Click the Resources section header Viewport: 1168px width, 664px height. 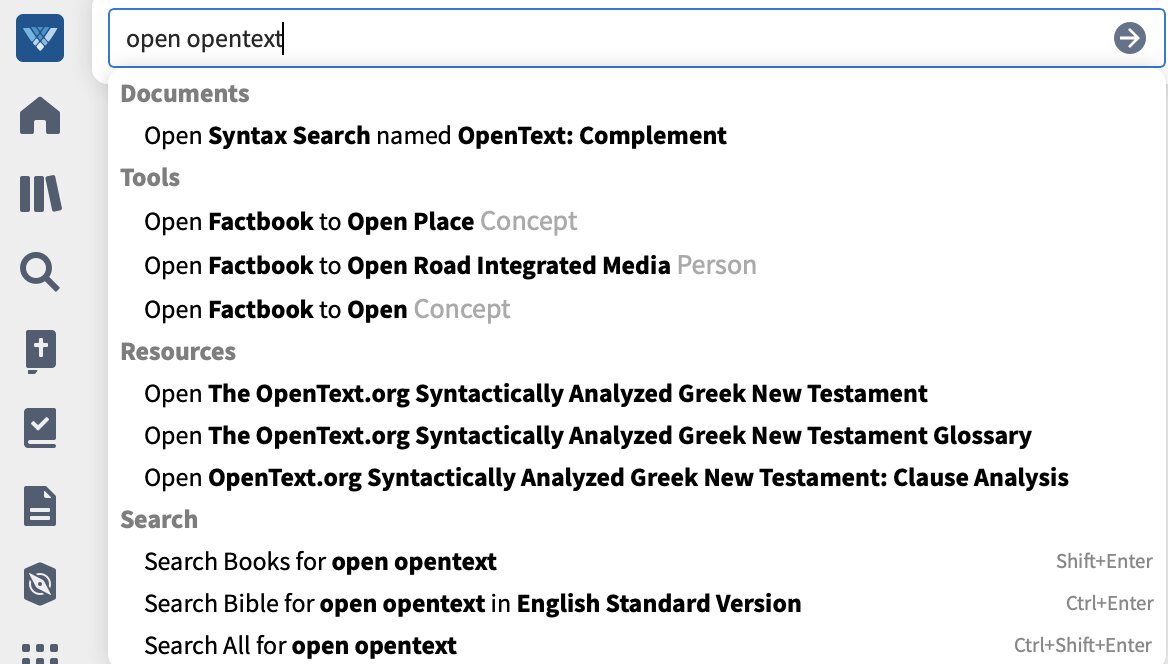coord(178,352)
